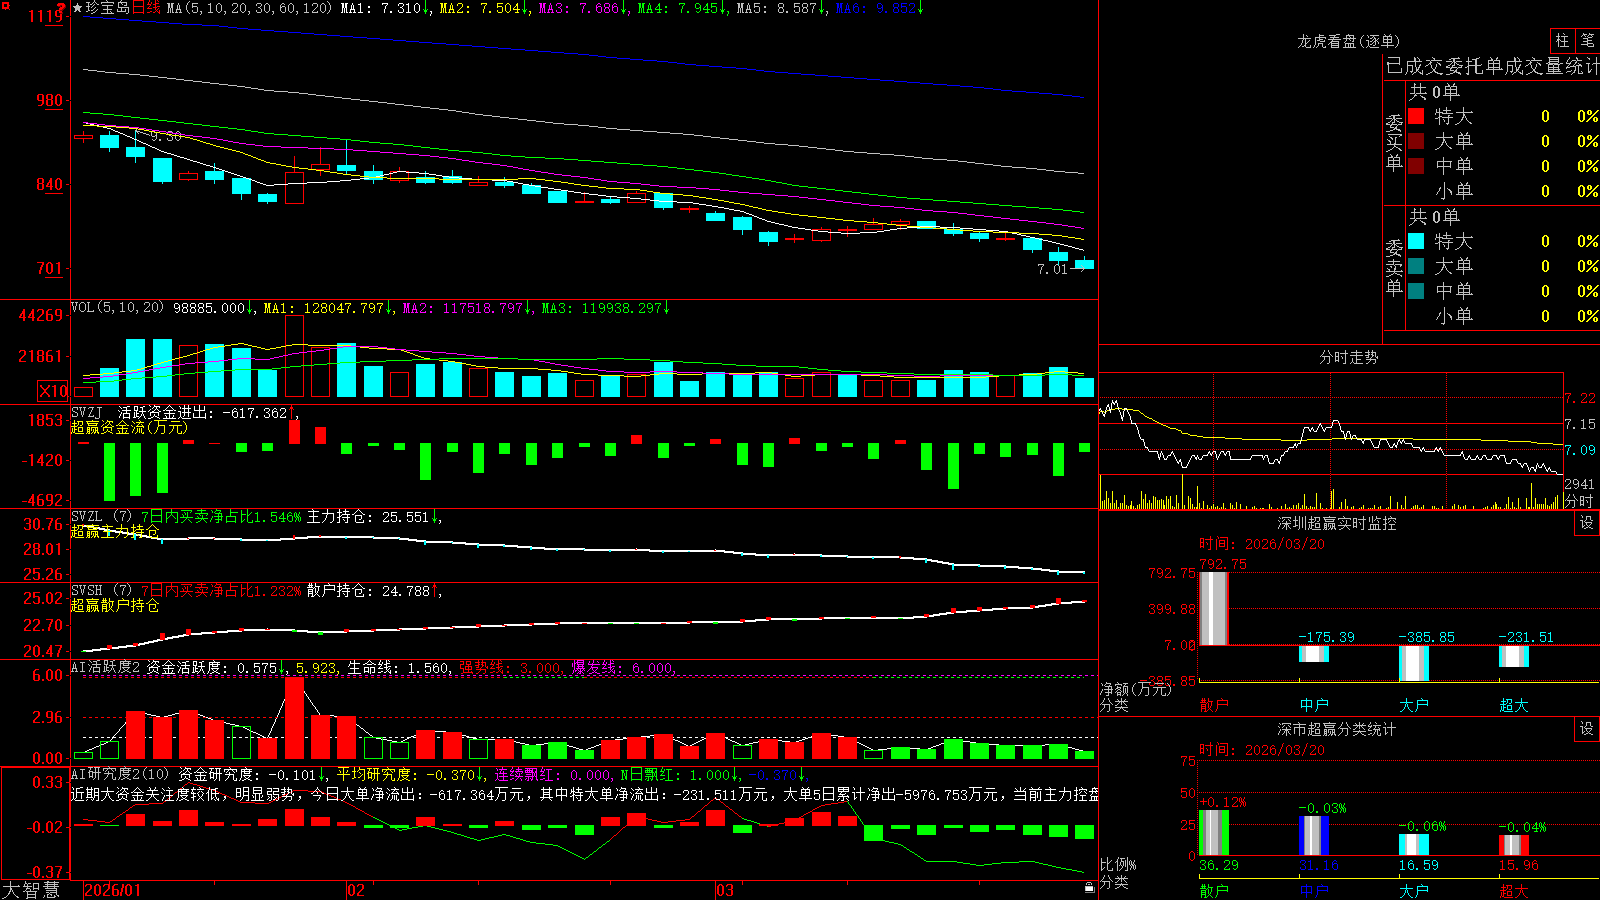Click the lock icon at the chart's bottom-right
Viewport: 1600px width, 900px height.
1089,888
